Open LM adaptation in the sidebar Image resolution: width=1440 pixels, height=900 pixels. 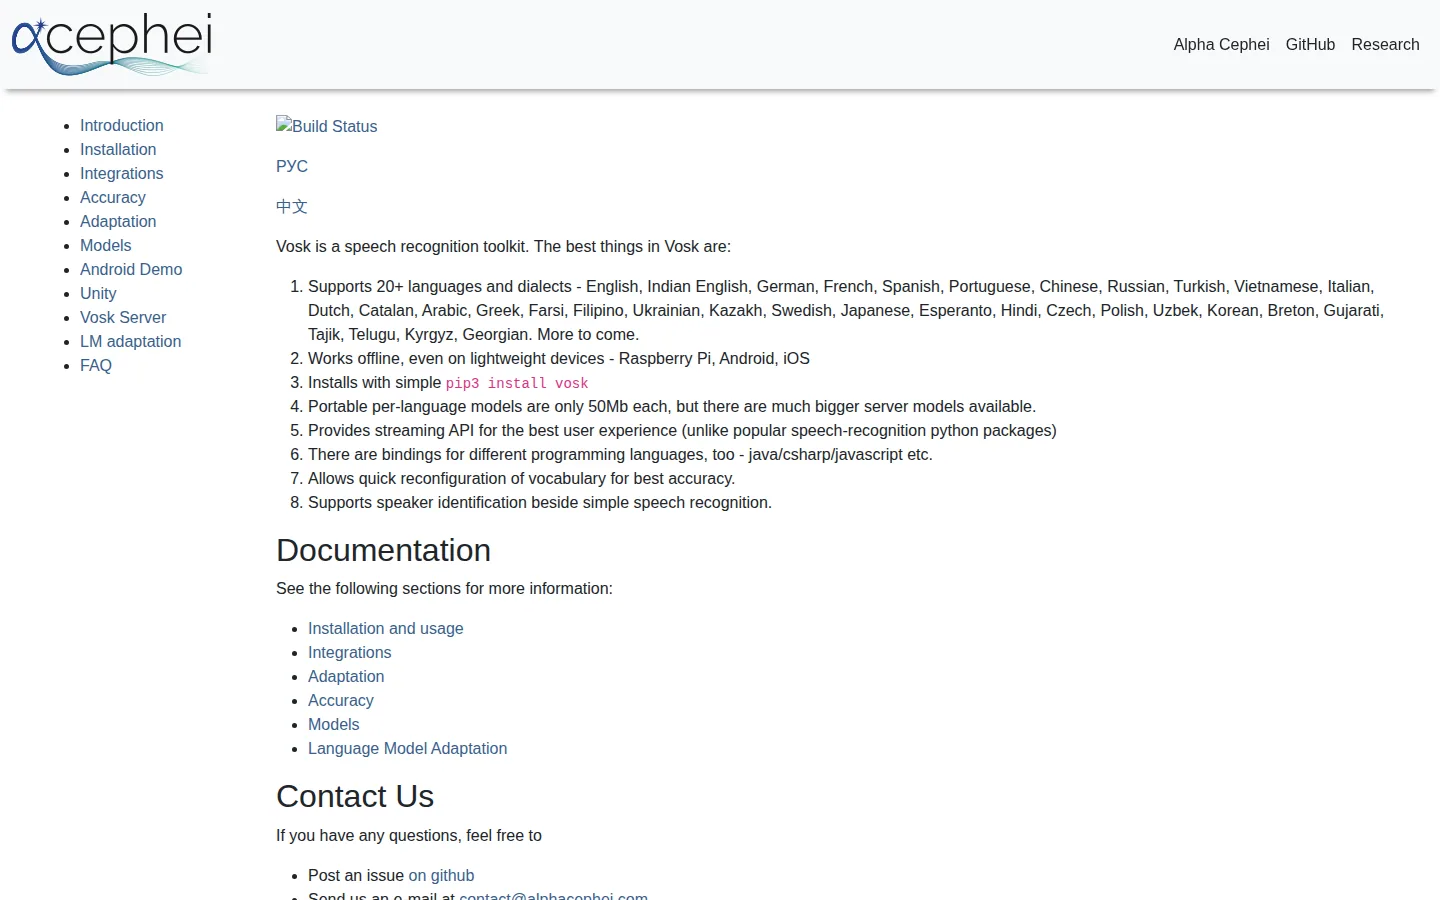tap(130, 341)
